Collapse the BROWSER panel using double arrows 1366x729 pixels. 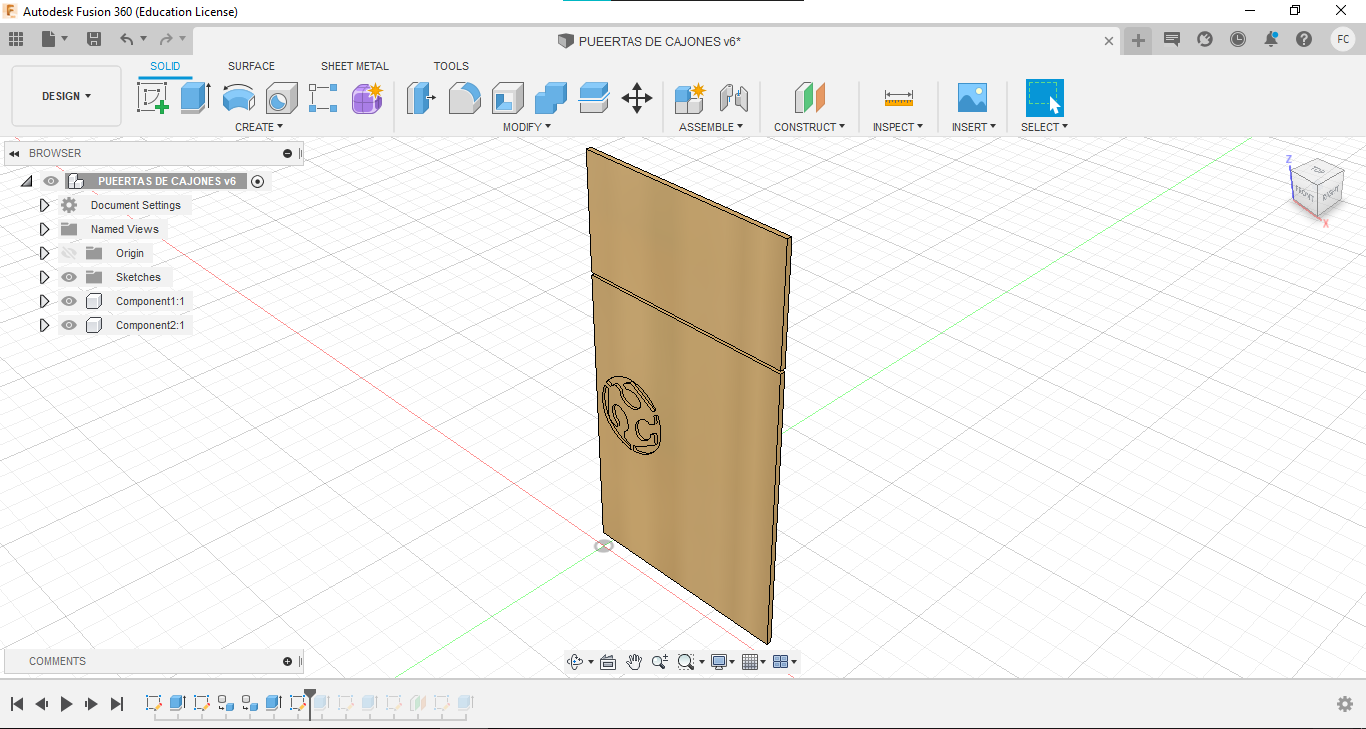coord(15,153)
